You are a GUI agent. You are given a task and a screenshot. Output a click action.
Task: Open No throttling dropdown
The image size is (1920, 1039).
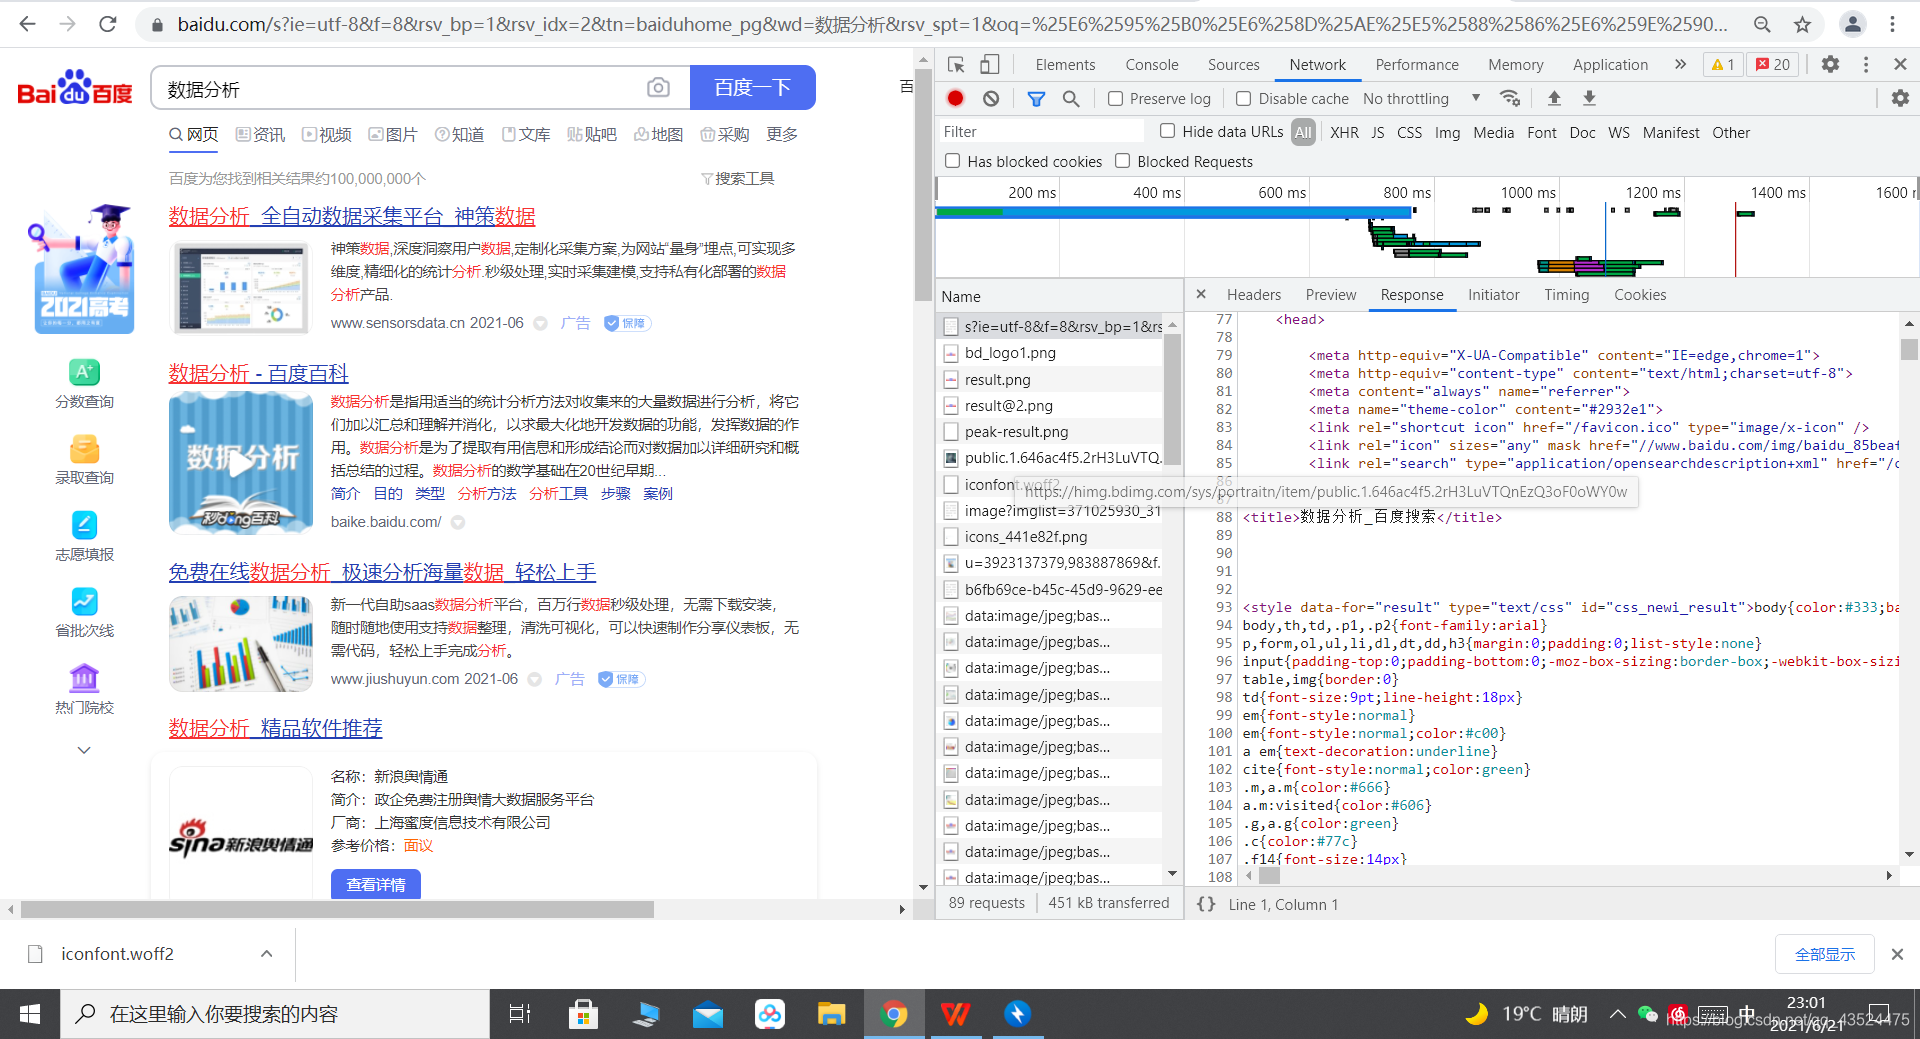coord(1421,98)
